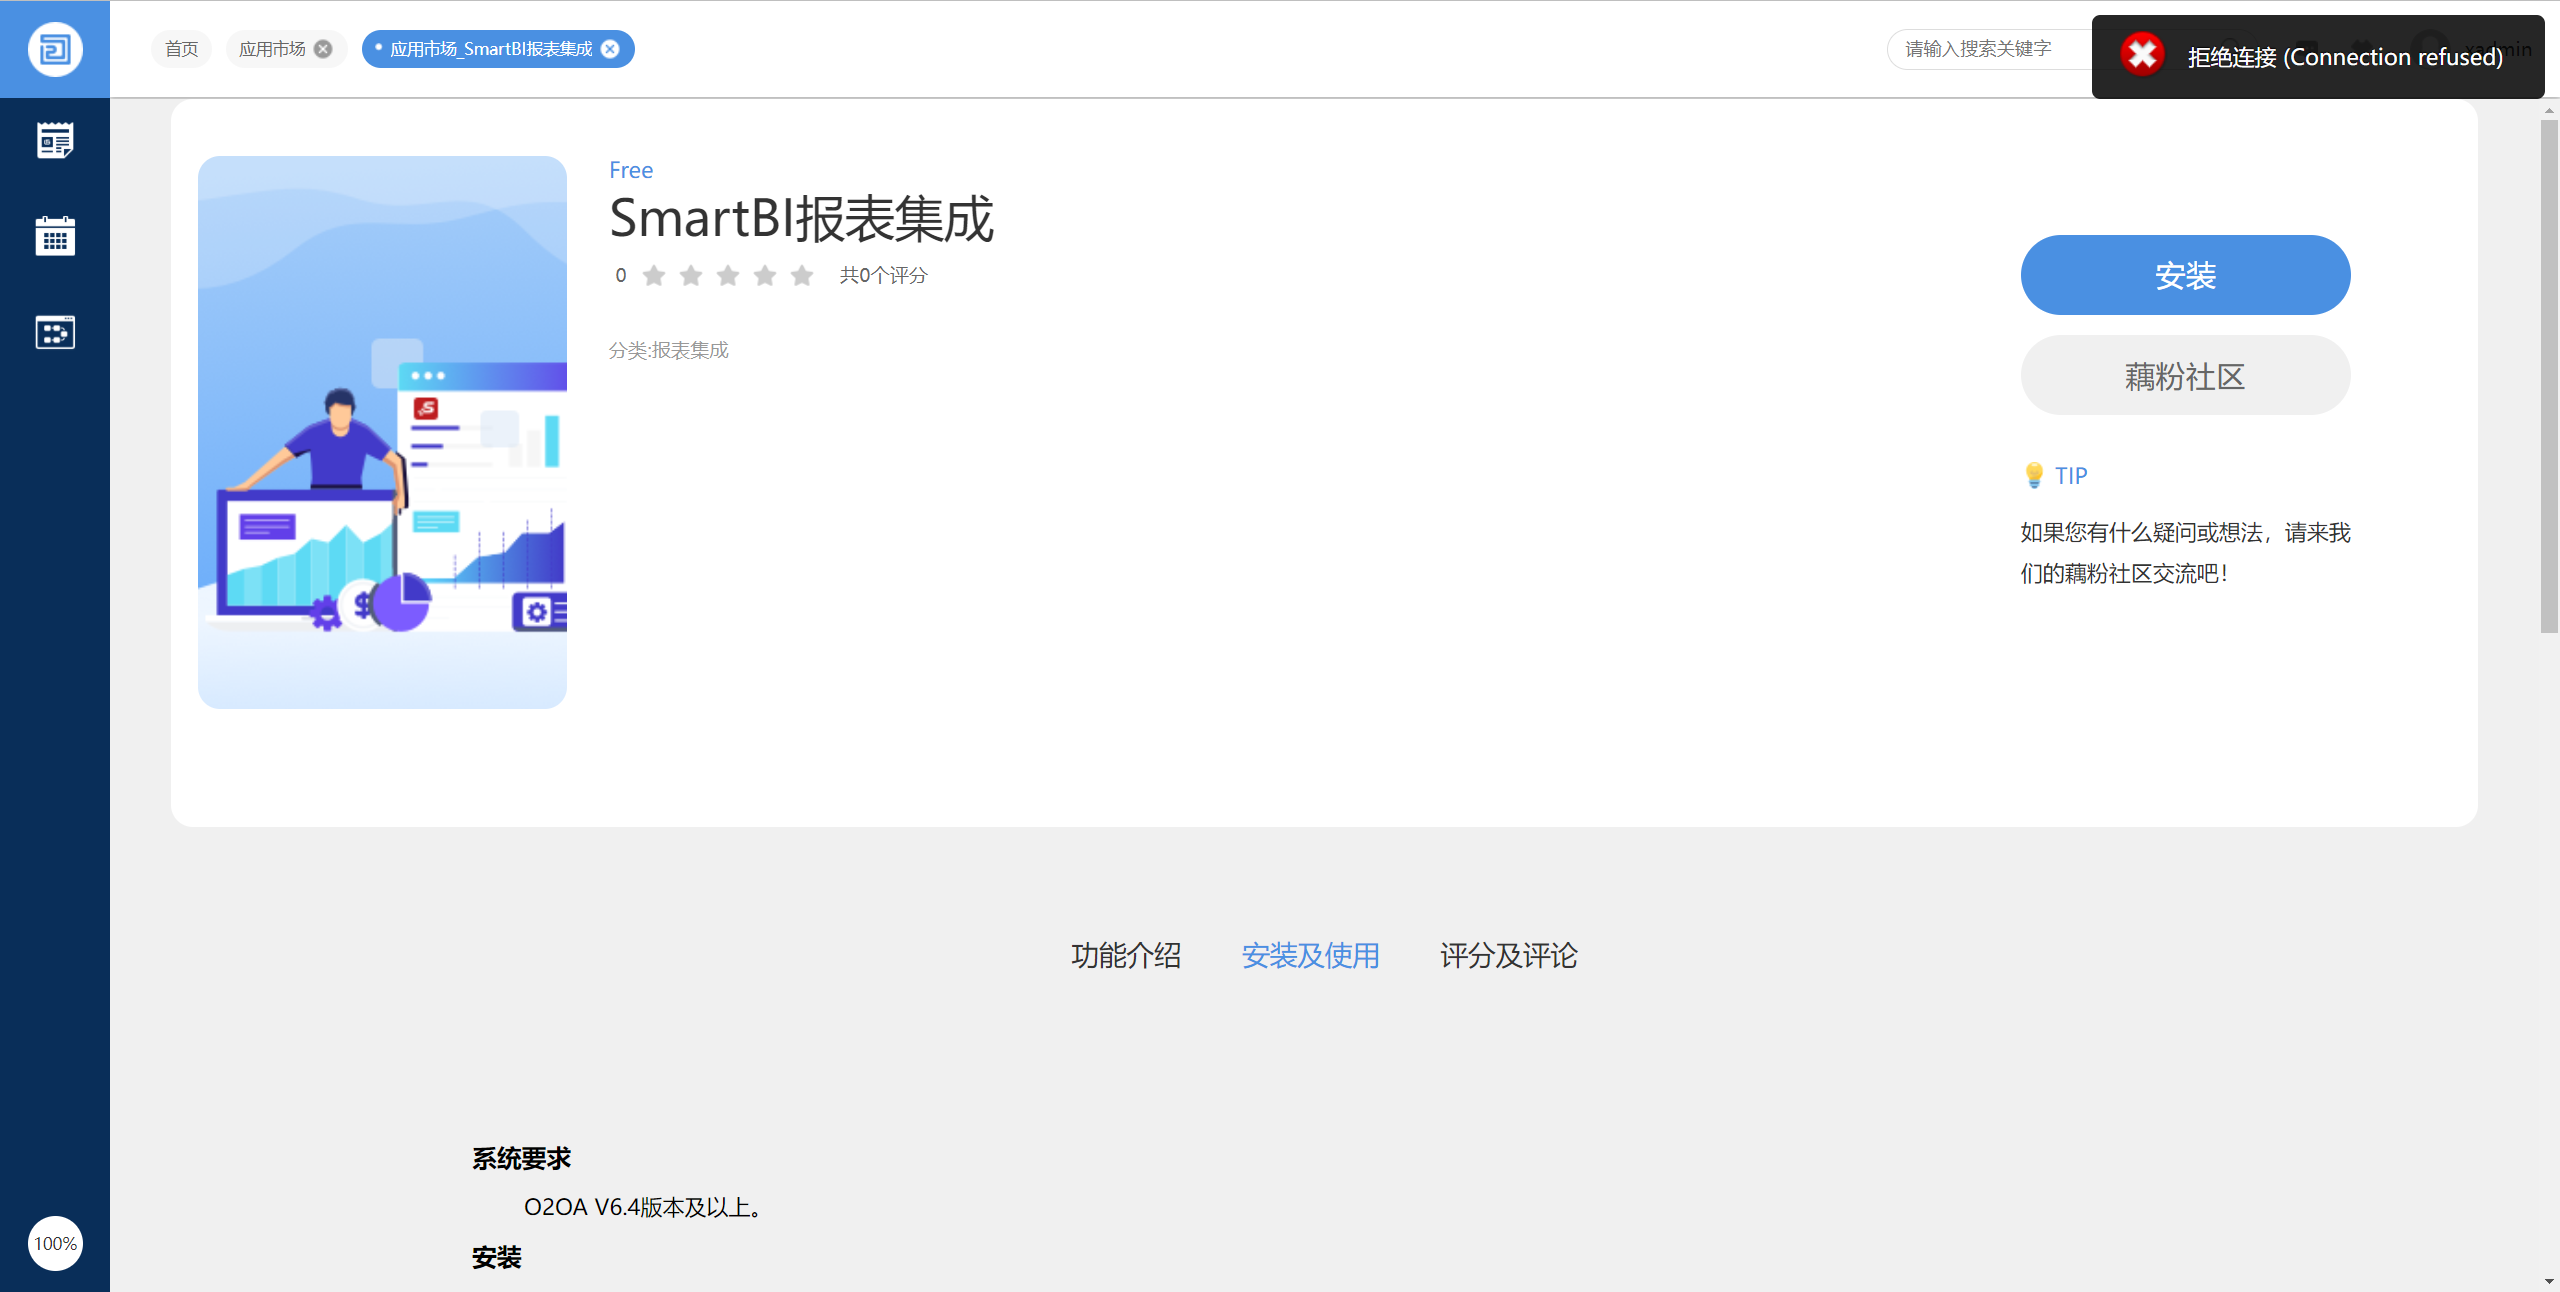Click the O2OA logo icon in sidebar
The height and width of the screenshot is (1292, 2560).
pyautogui.click(x=55, y=49)
